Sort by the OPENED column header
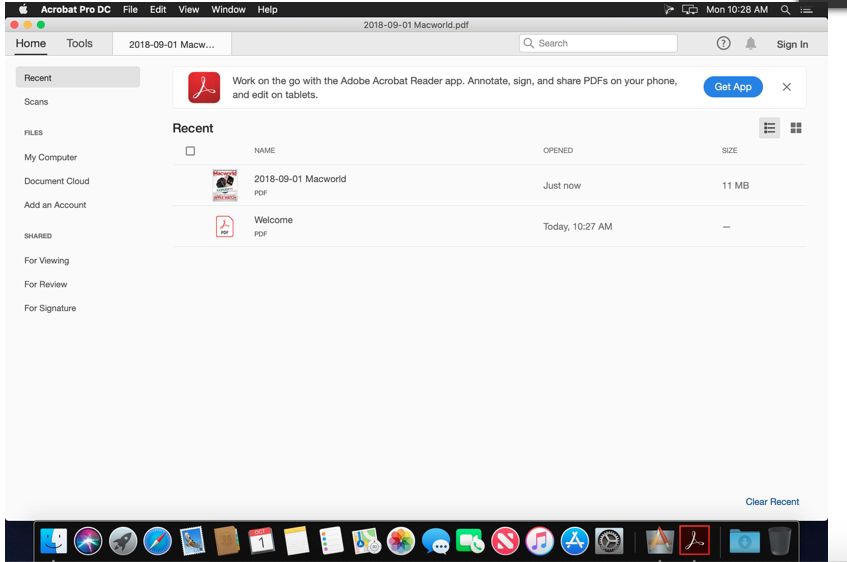 (558, 150)
